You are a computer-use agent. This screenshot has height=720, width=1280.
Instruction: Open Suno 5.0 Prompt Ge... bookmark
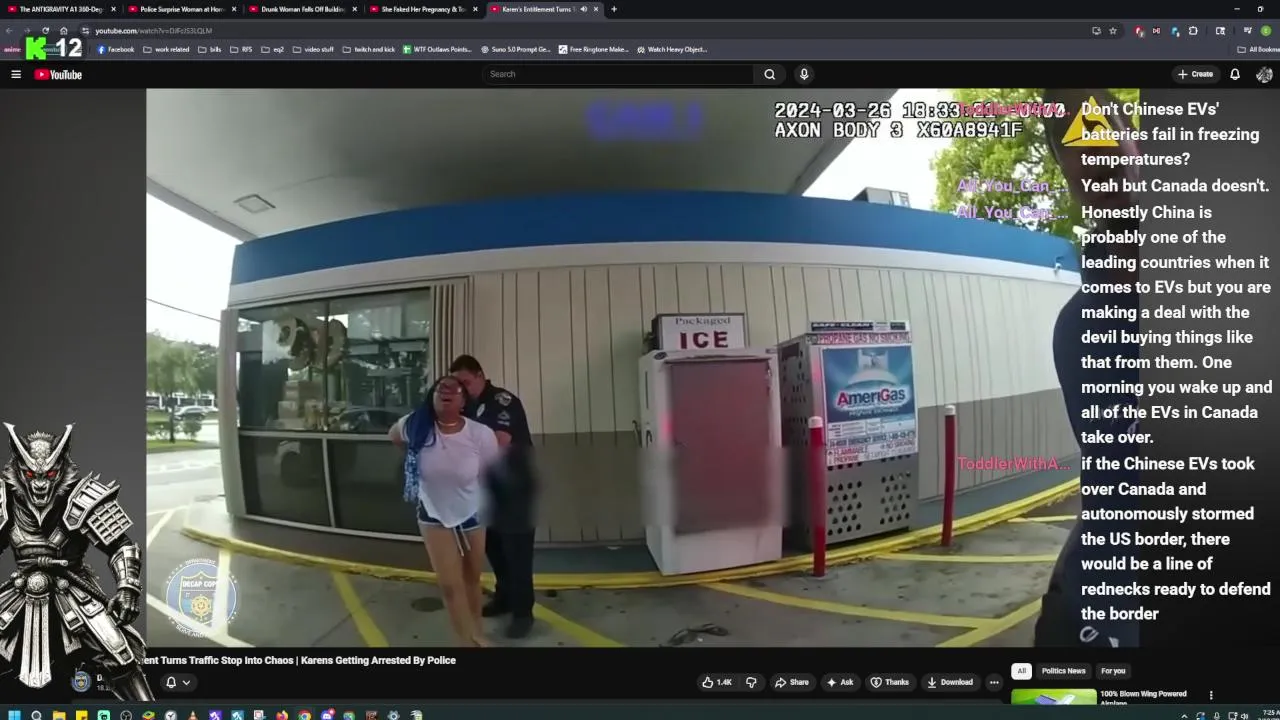pos(515,49)
